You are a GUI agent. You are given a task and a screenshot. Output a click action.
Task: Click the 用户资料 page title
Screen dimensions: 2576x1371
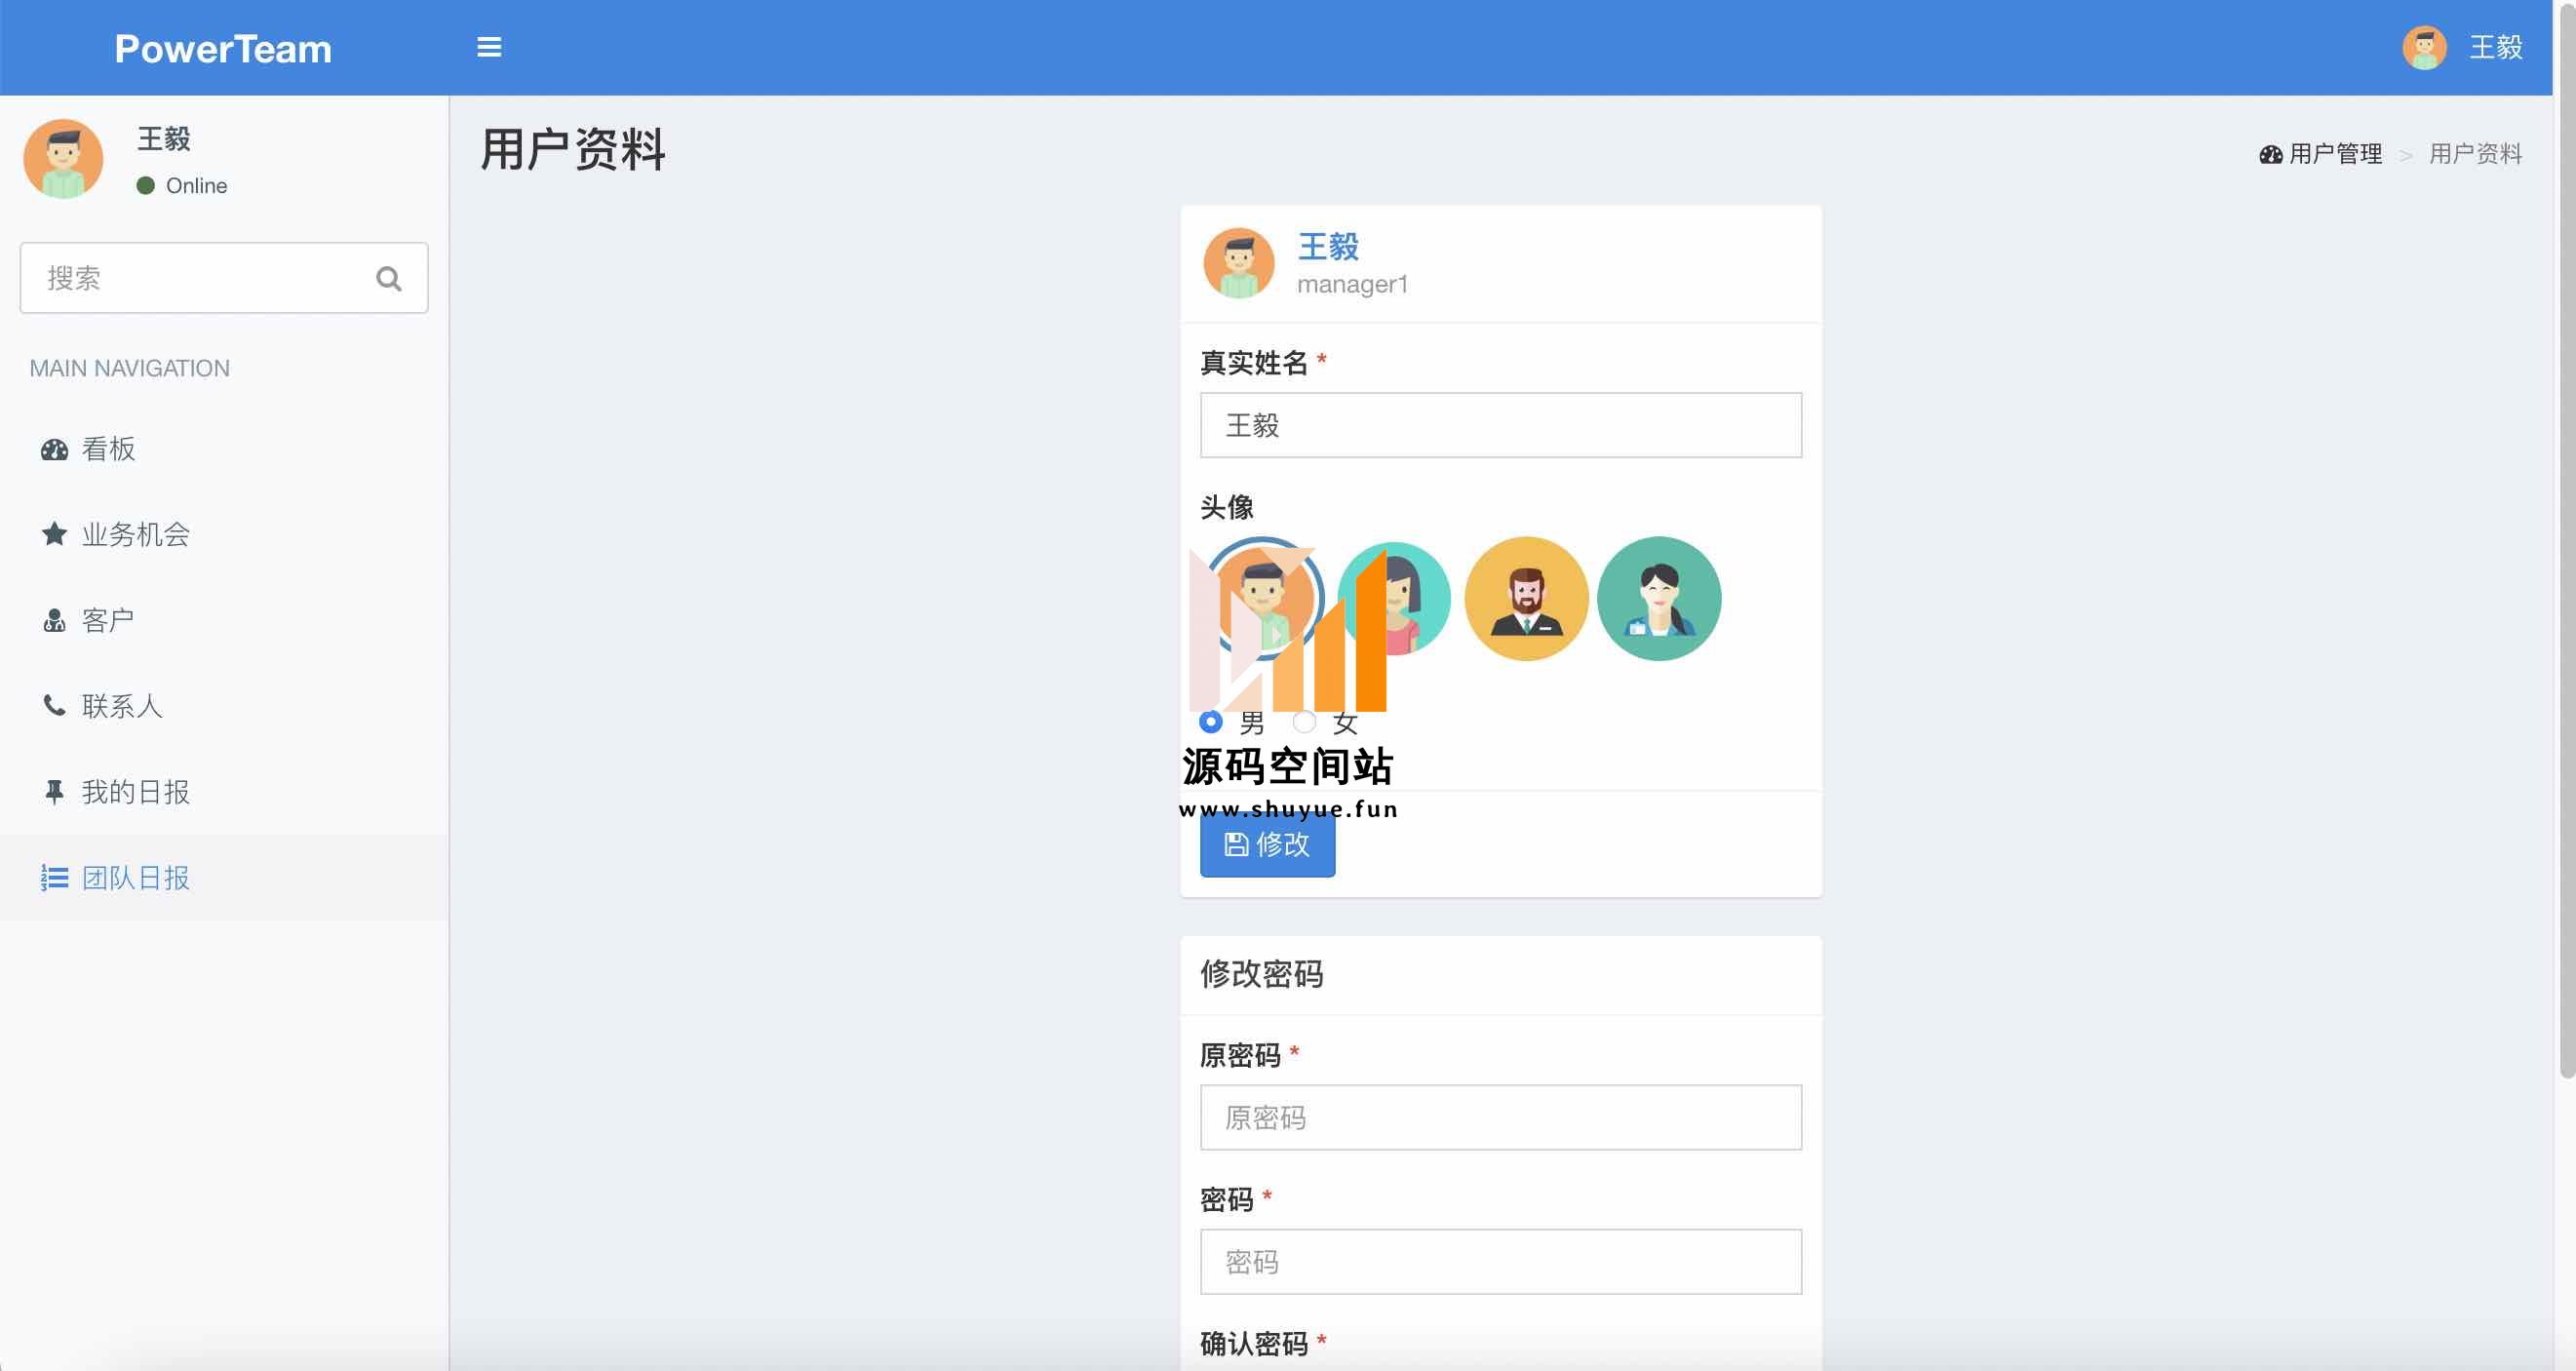573,150
